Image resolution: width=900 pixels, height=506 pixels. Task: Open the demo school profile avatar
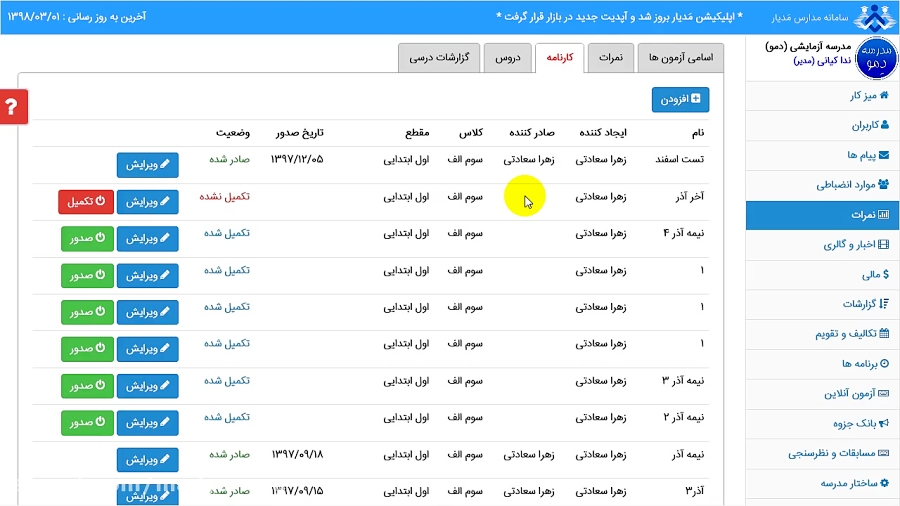coord(876,58)
